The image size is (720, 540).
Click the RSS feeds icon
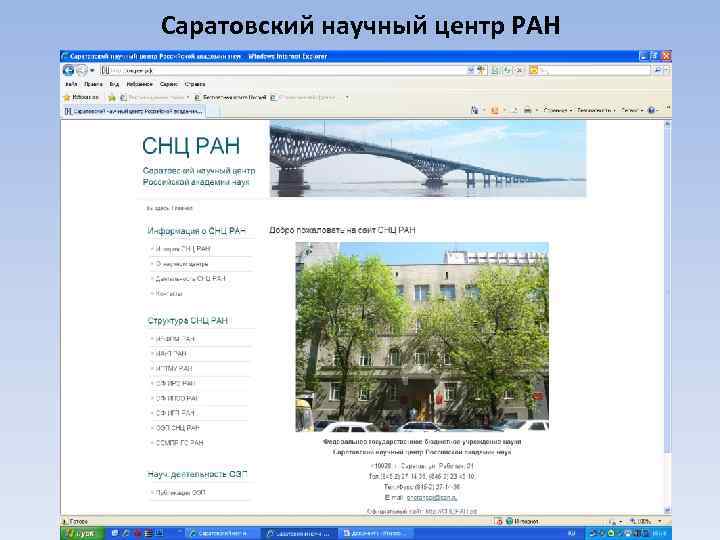pyautogui.click(x=495, y=110)
